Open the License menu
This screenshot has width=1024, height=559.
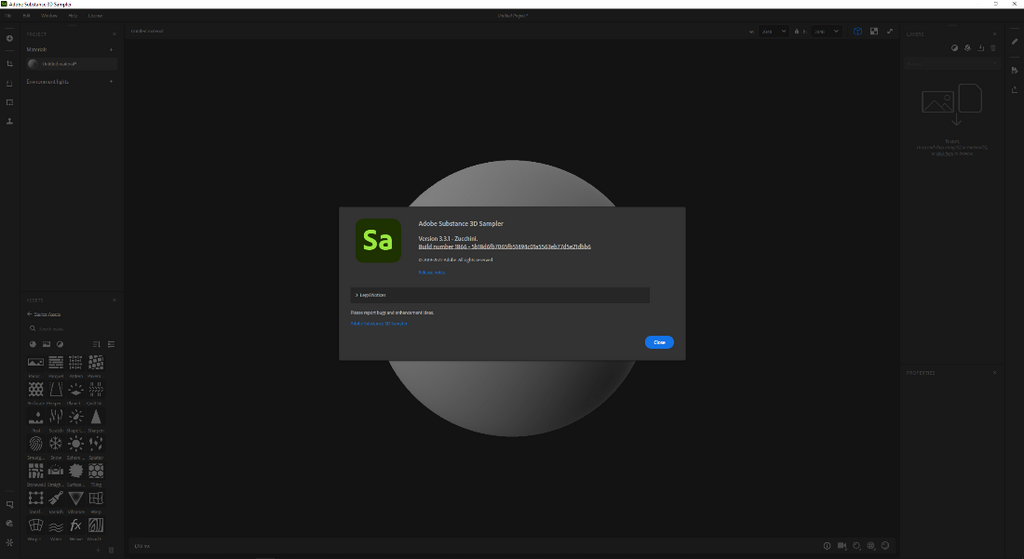95,16
